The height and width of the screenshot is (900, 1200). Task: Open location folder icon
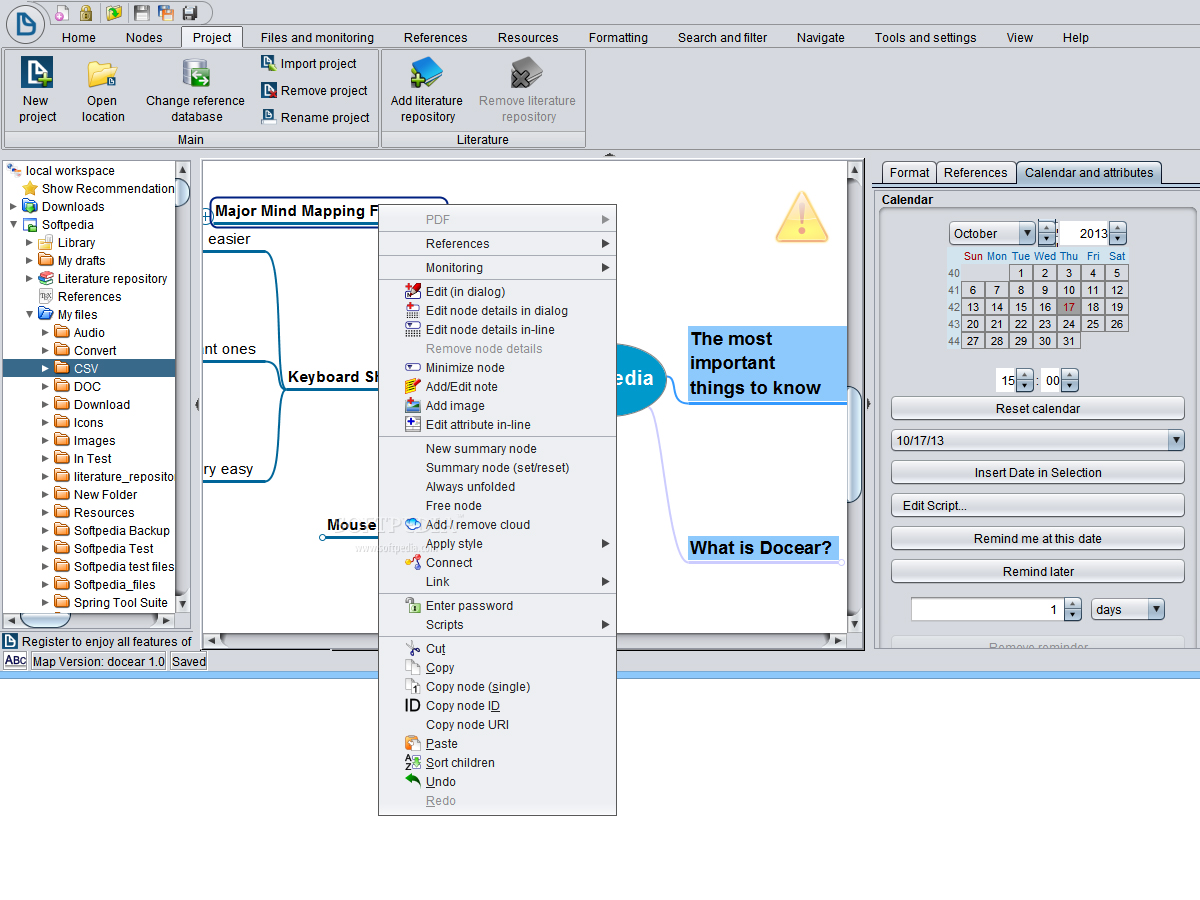(x=102, y=74)
